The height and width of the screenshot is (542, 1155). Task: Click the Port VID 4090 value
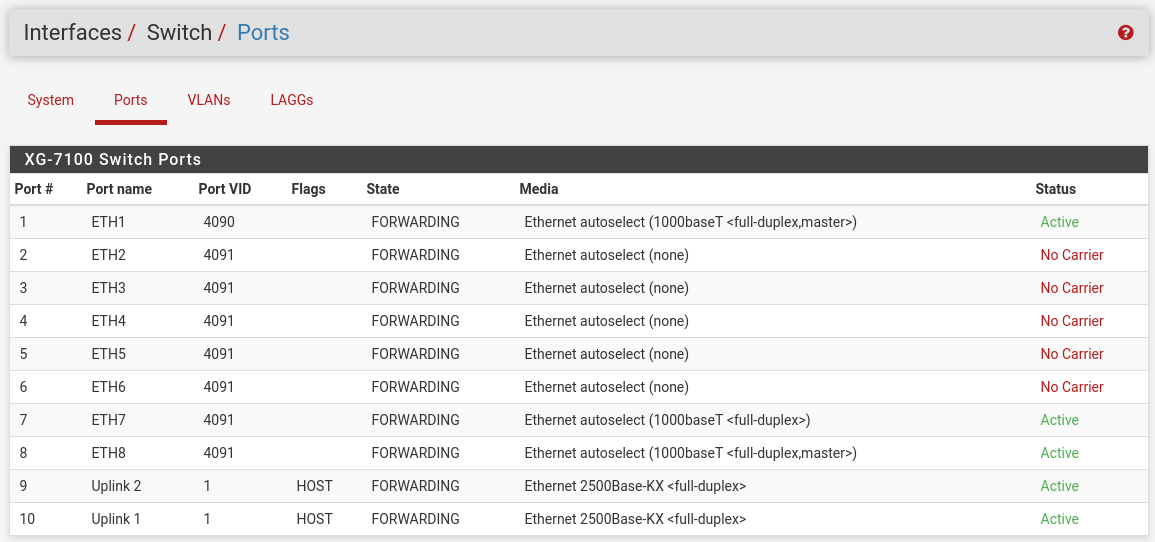pyautogui.click(x=219, y=222)
